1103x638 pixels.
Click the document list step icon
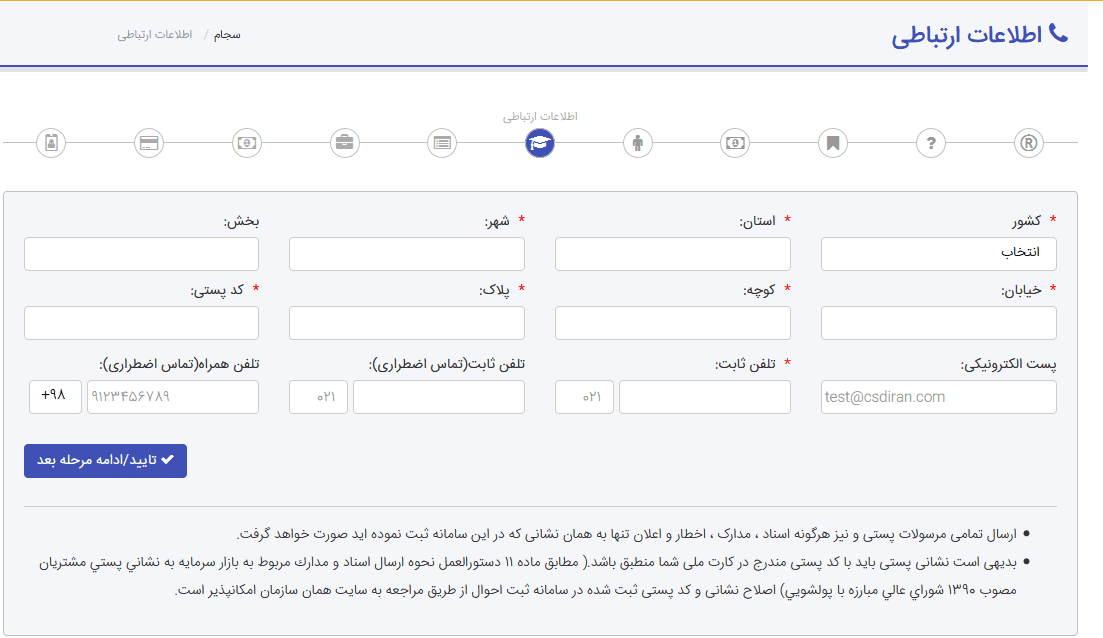pos(441,143)
